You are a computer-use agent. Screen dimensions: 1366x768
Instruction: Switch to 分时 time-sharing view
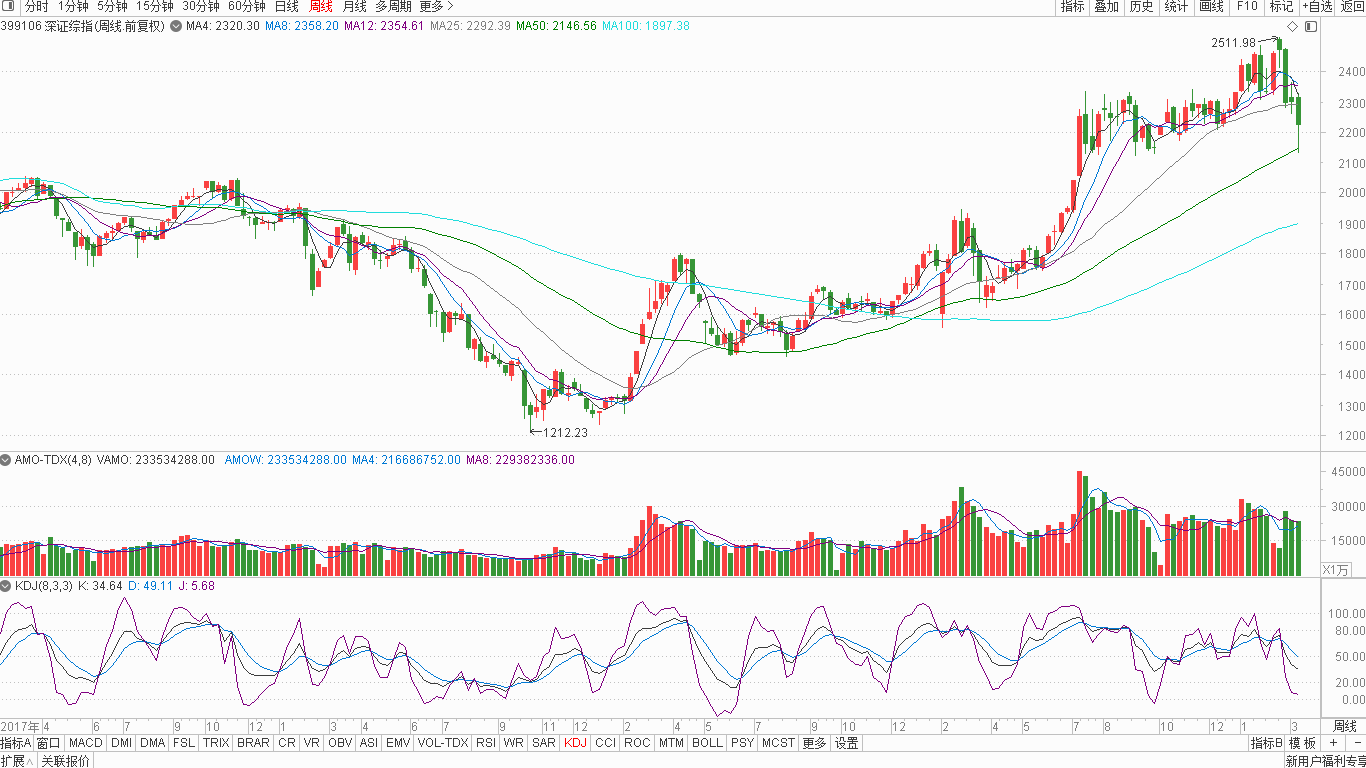(x=36, y=6)
